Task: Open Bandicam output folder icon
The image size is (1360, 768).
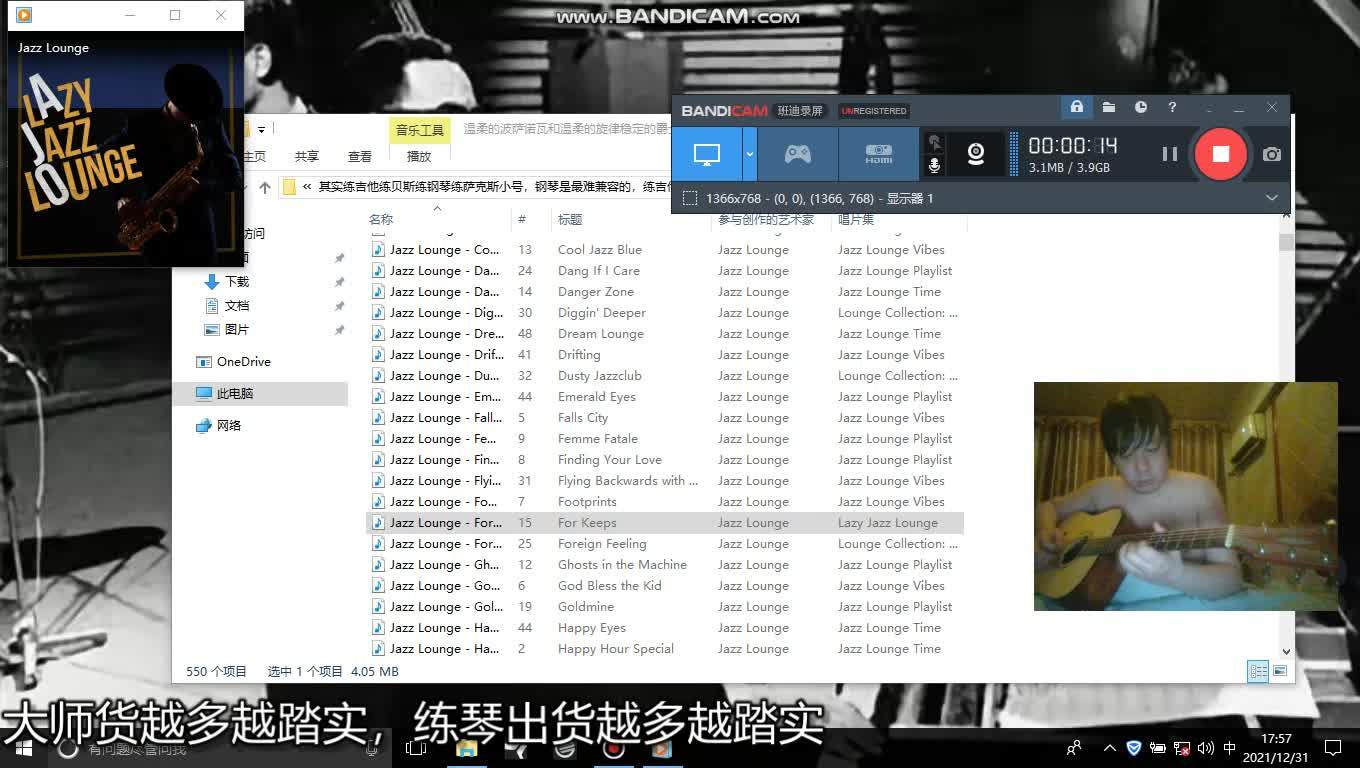Action: pos(1108,107)
